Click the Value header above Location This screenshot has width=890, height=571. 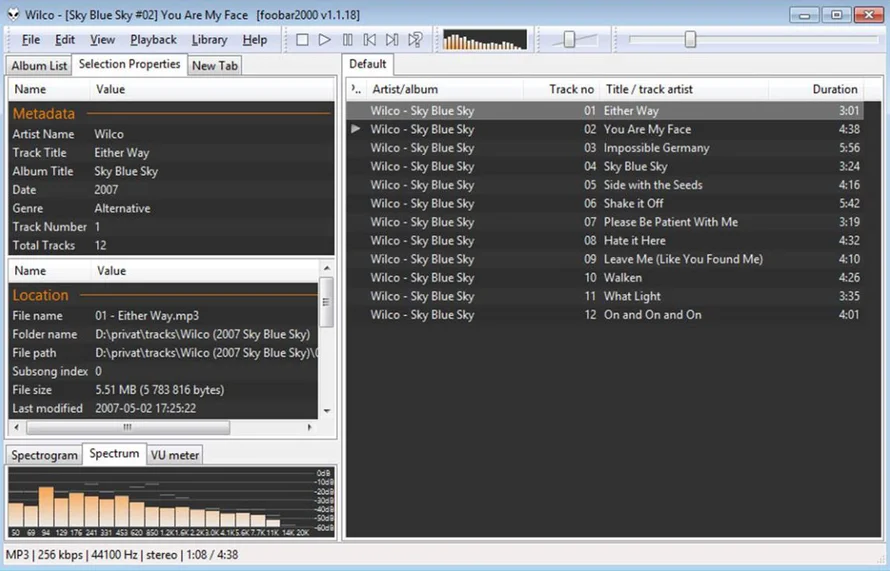point(205,271)
